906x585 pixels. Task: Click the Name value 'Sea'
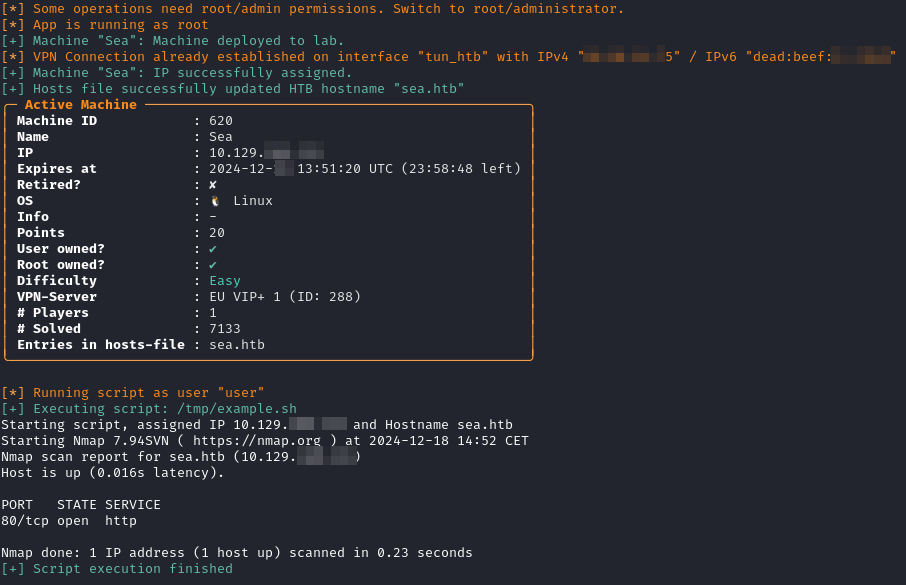(221, 137)
